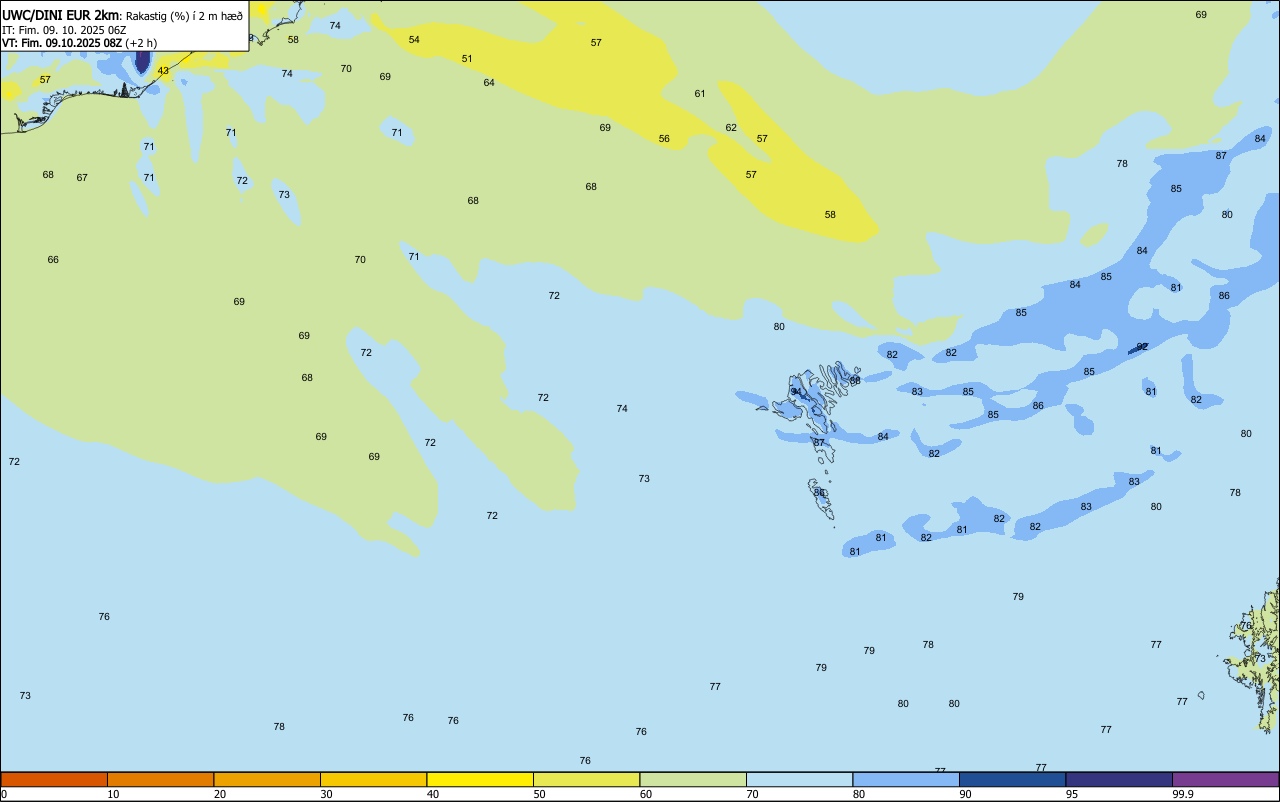Click the 40–50 bright yellow legend swatch

click(x=480, y=779)
